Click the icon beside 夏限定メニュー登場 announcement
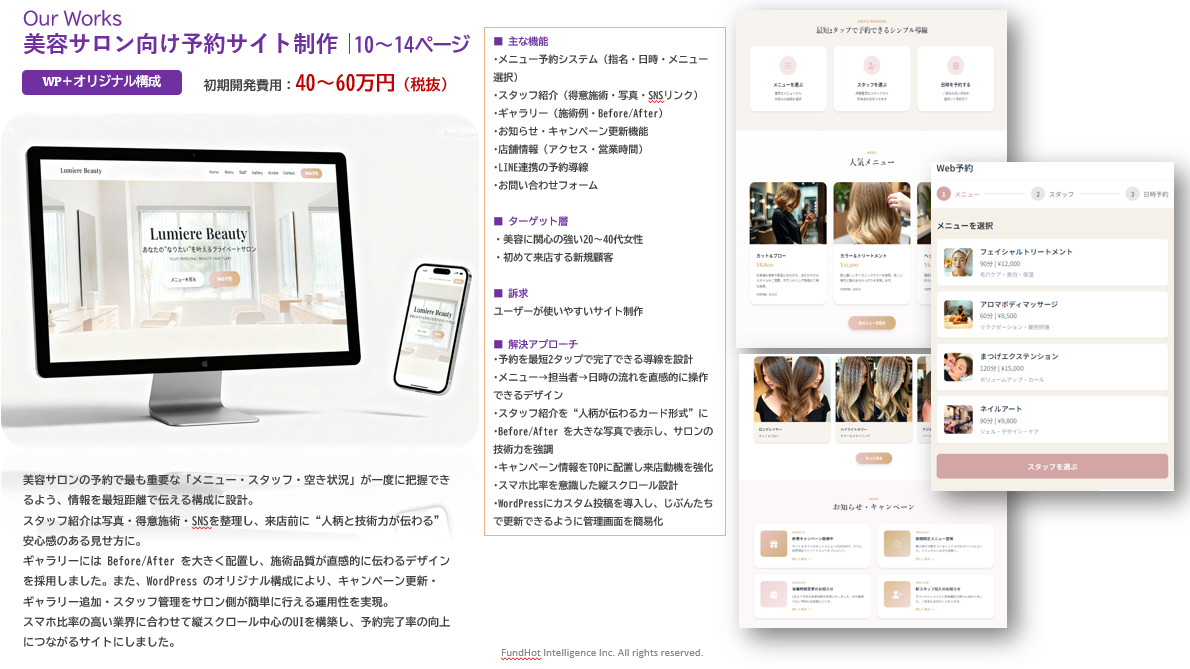The height and width of the screenshot is (669, 1190). [897, 545]
